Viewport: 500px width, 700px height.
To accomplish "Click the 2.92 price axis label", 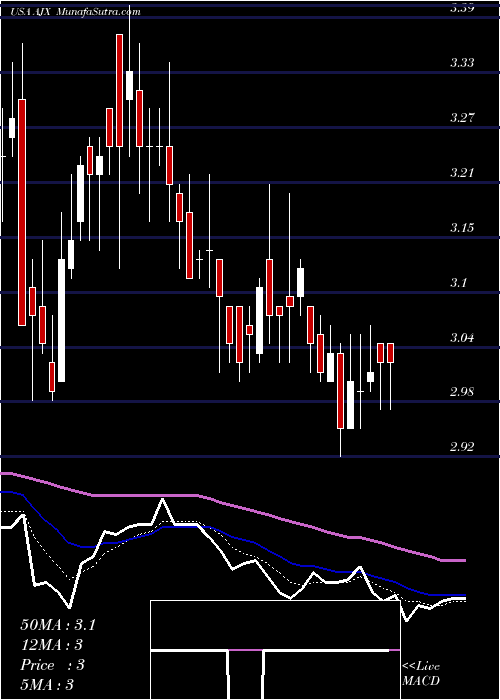I will tap(462, 447).
